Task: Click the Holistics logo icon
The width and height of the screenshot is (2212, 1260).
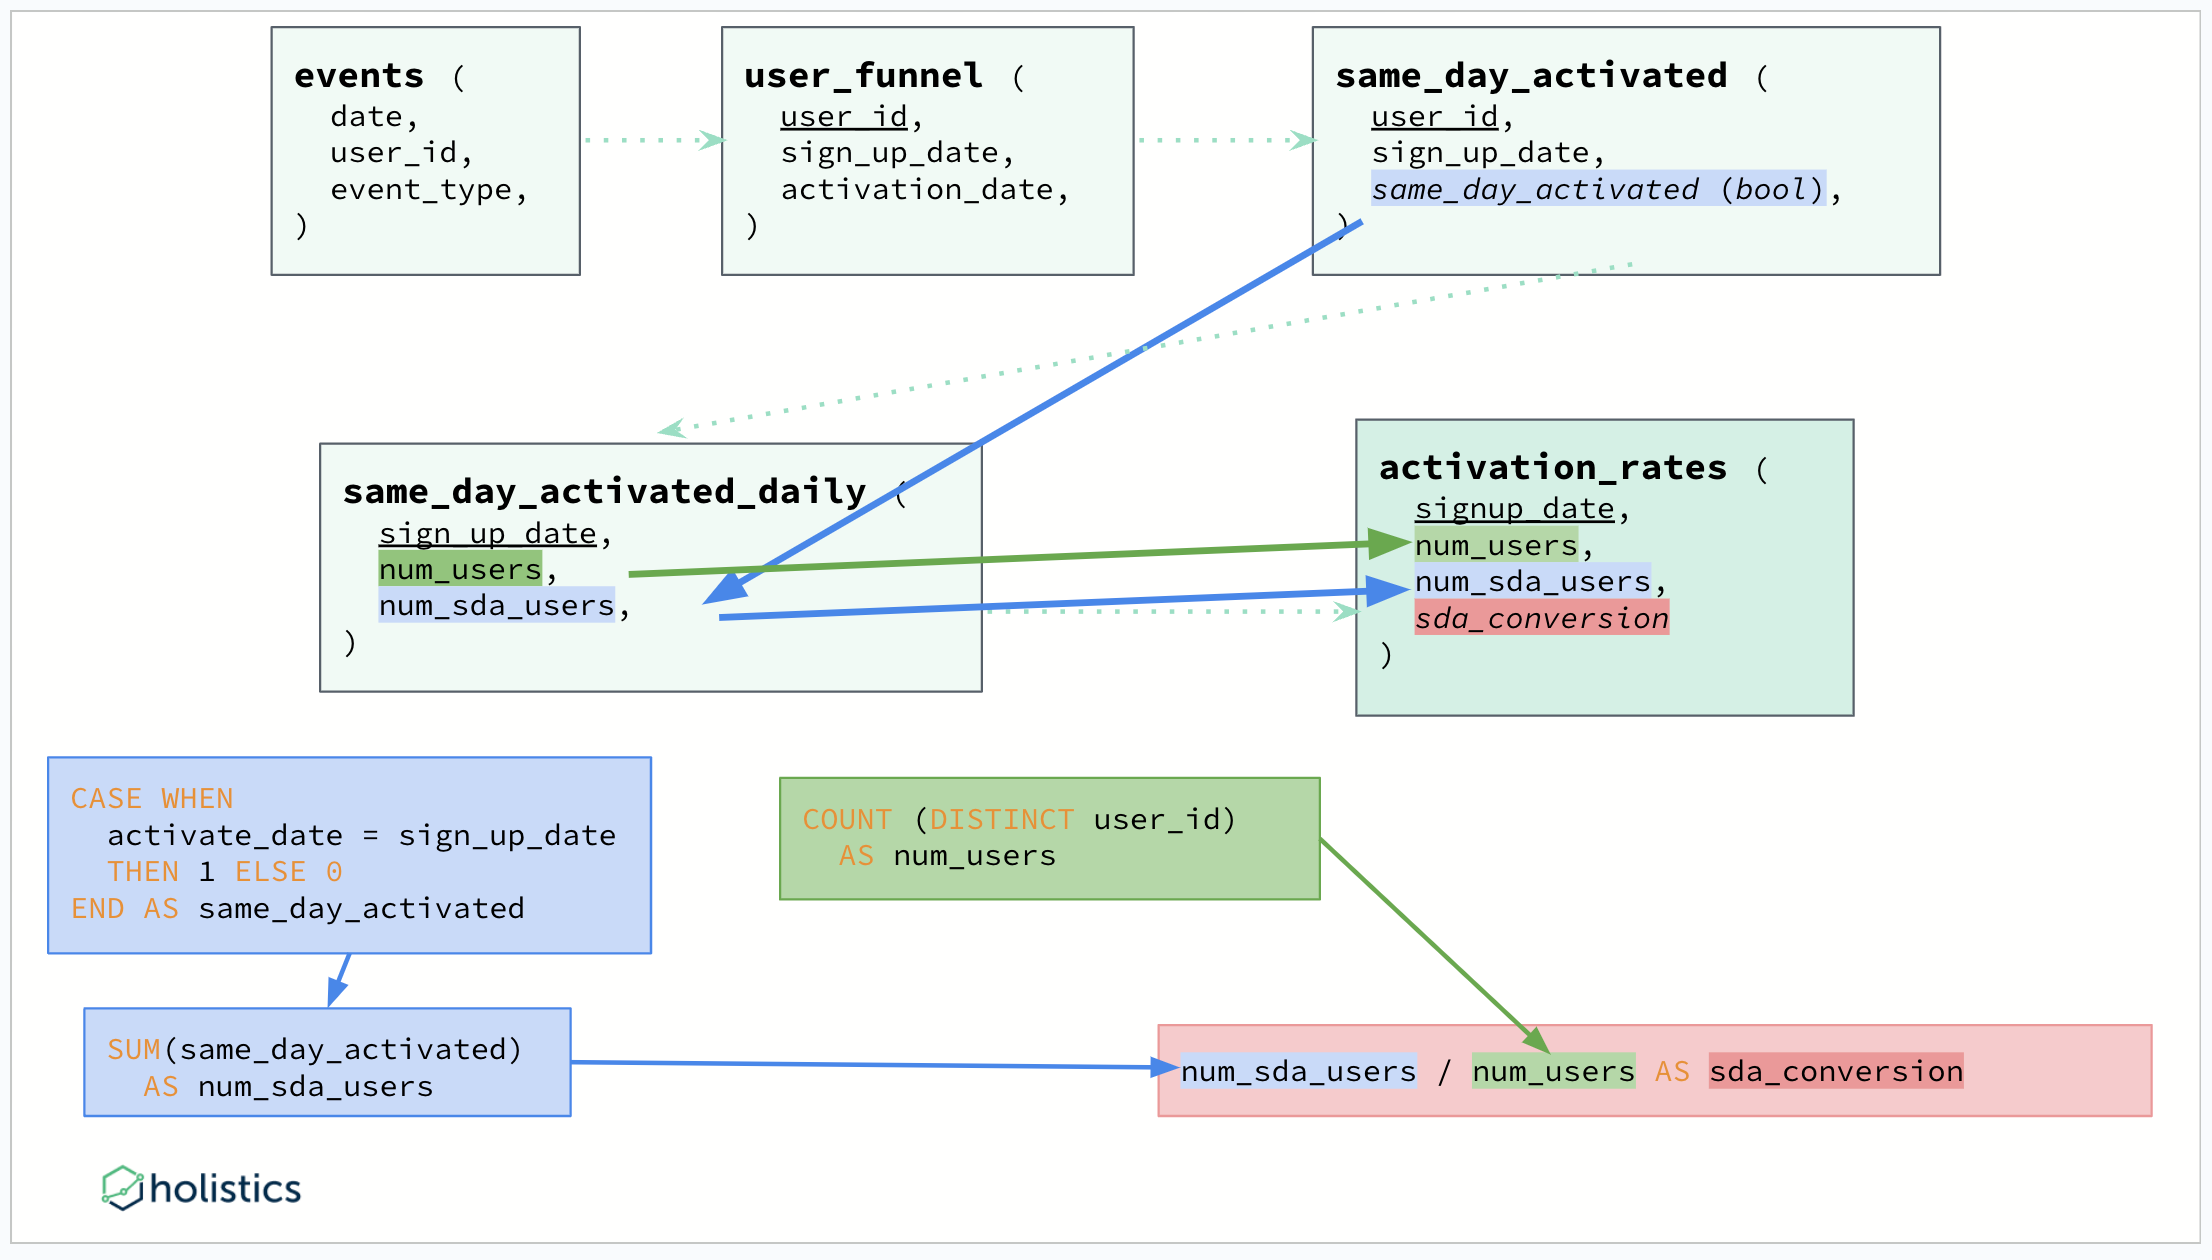Action: [123, 1188]
